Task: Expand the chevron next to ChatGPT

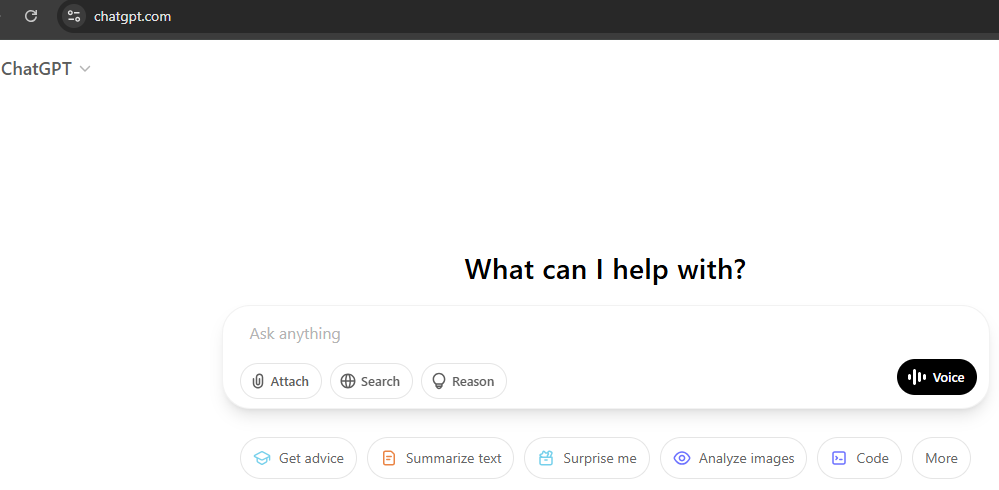Action: coord(85,69)
